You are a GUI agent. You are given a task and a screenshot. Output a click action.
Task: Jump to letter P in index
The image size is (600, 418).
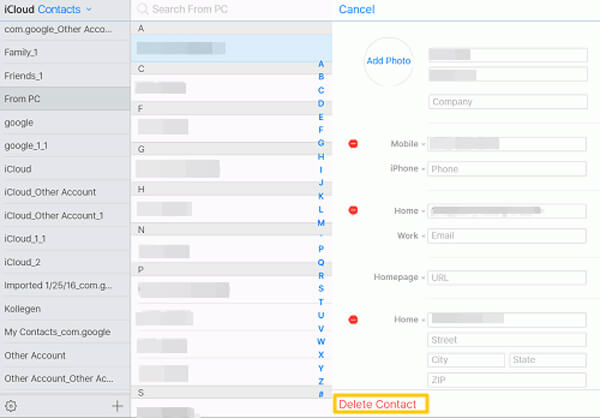[x=321, y=249]
